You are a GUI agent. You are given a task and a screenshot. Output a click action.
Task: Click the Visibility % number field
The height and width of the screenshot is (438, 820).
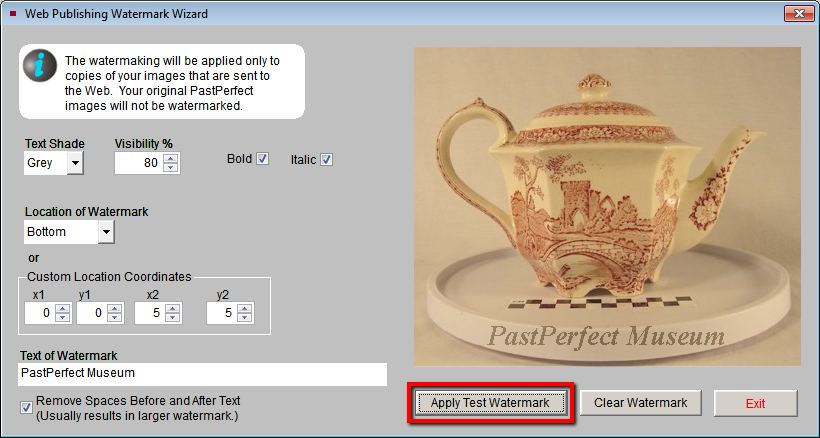click(138, 163)
